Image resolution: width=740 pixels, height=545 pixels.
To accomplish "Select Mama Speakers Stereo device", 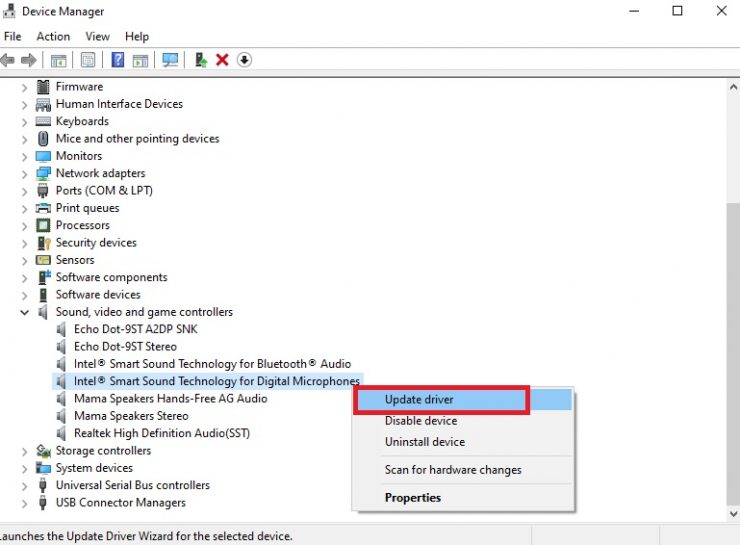I will click(x=131, y=416).
